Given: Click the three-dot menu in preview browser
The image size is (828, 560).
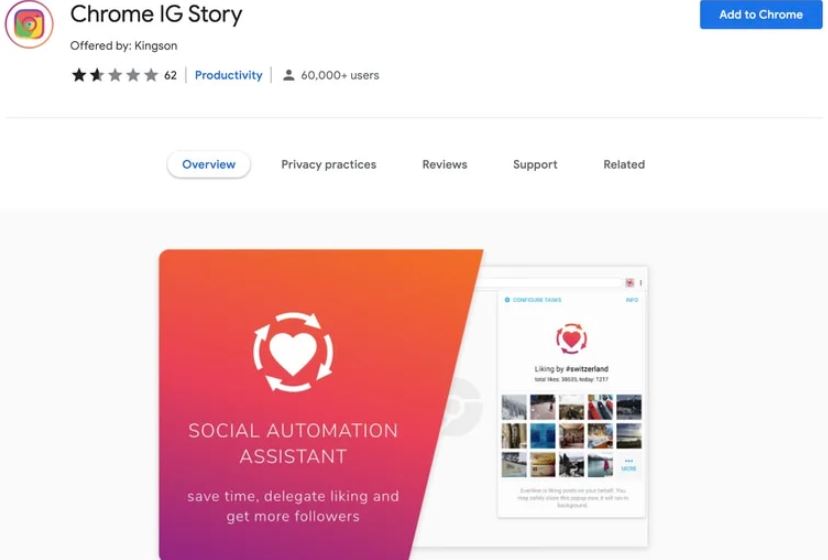Looking at the screenshot, I should pos(641,283).
